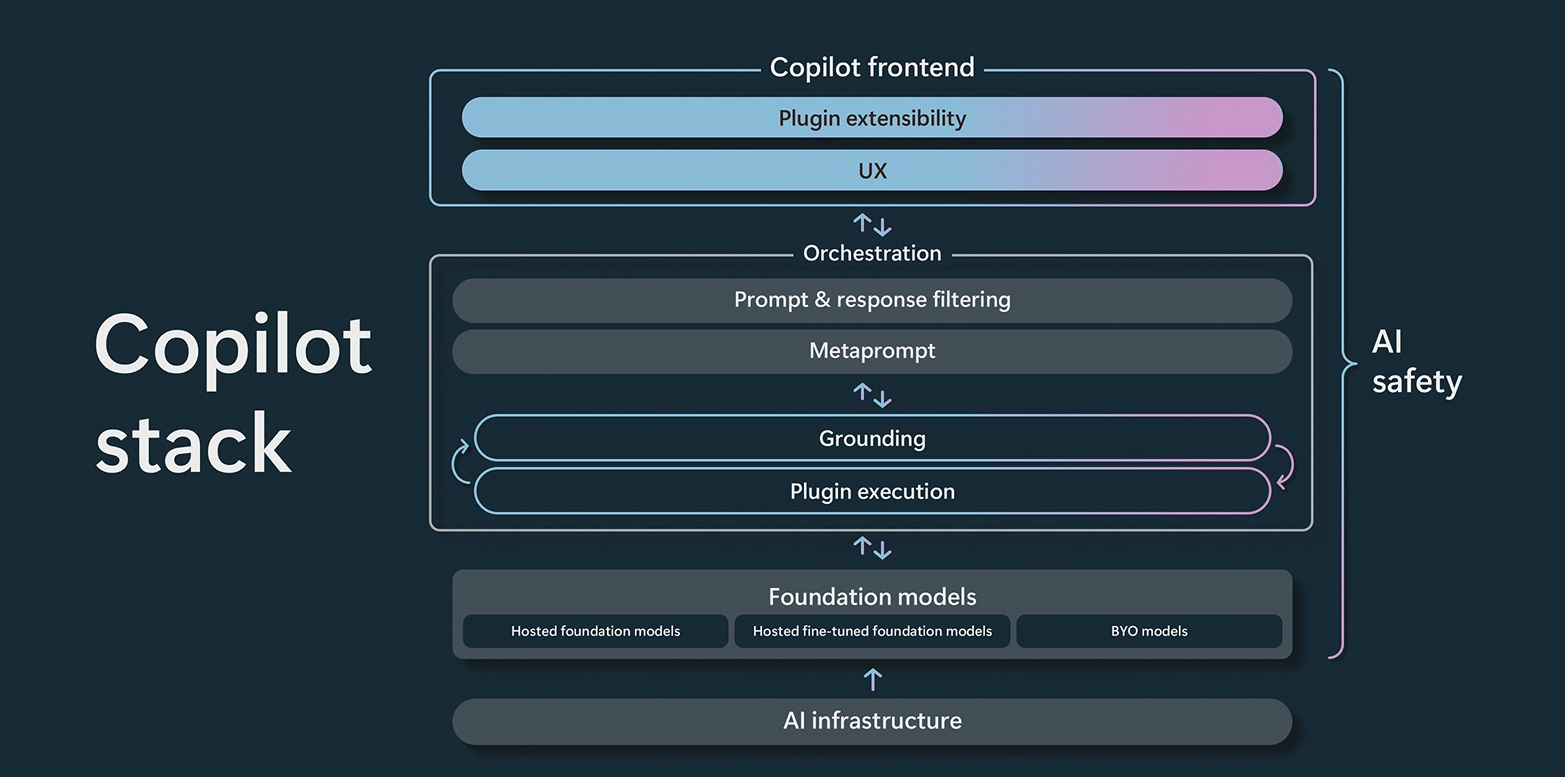Click the arrows above Foundation models box

pos(871,547)
